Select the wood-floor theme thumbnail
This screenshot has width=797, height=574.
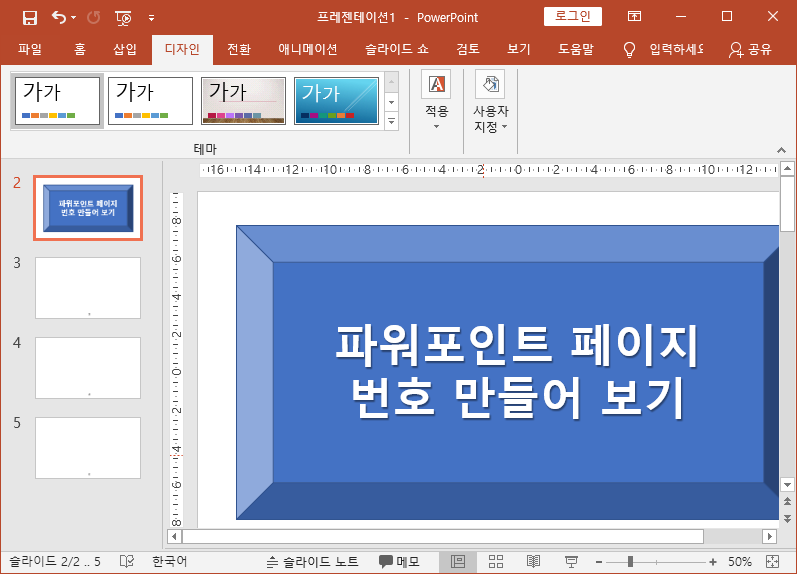[x=243, y=101]
